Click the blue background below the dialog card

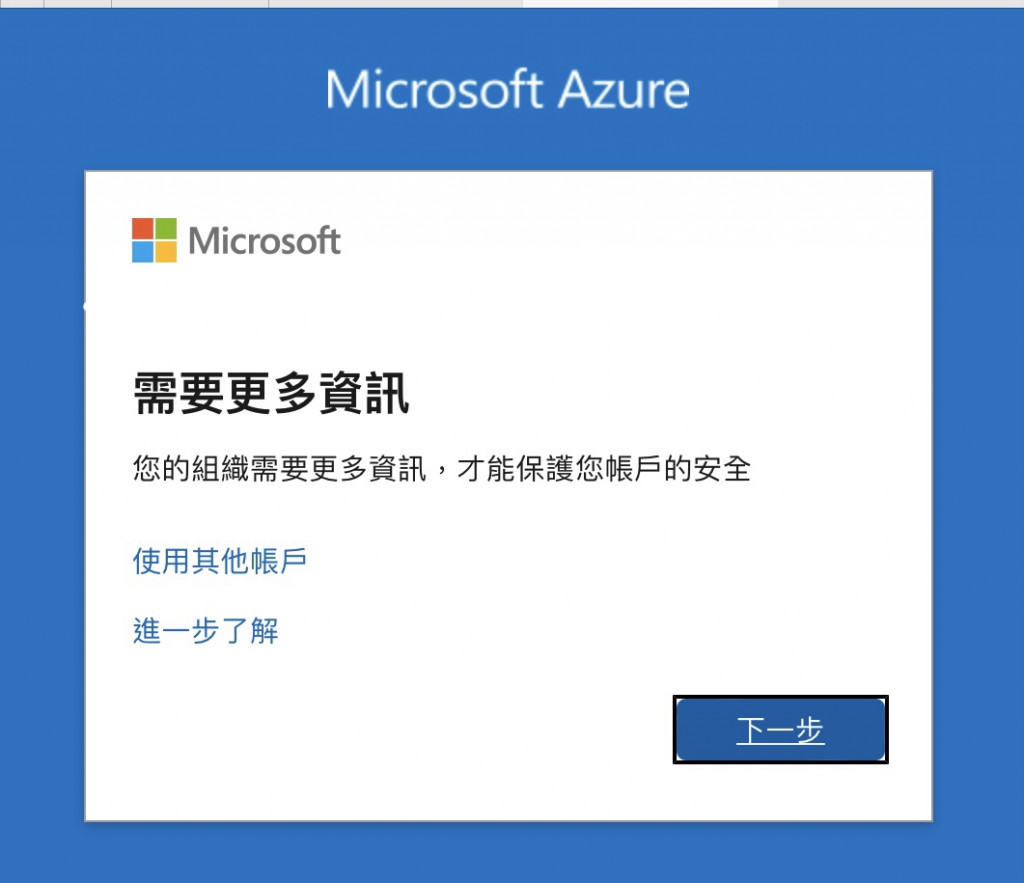[x=509, y=852]
